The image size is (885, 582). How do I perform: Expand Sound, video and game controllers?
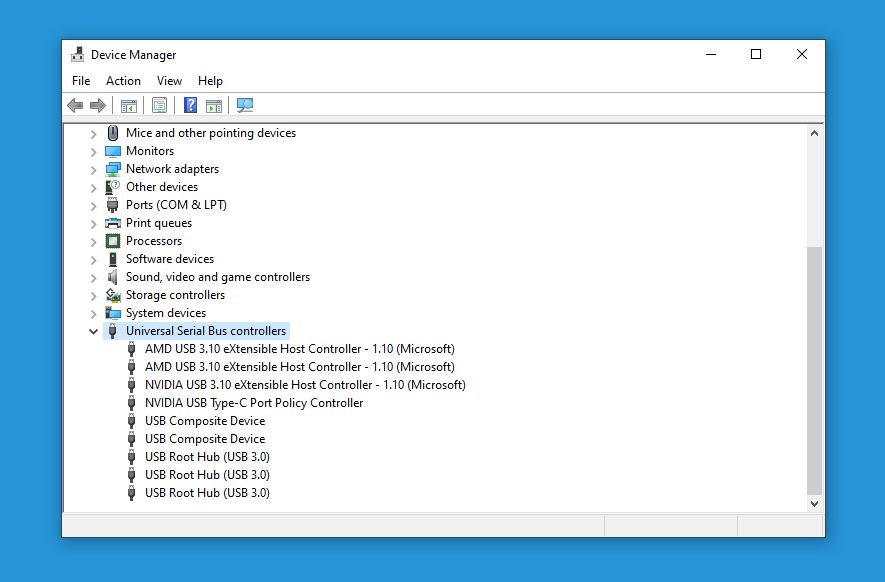point(94,278)
